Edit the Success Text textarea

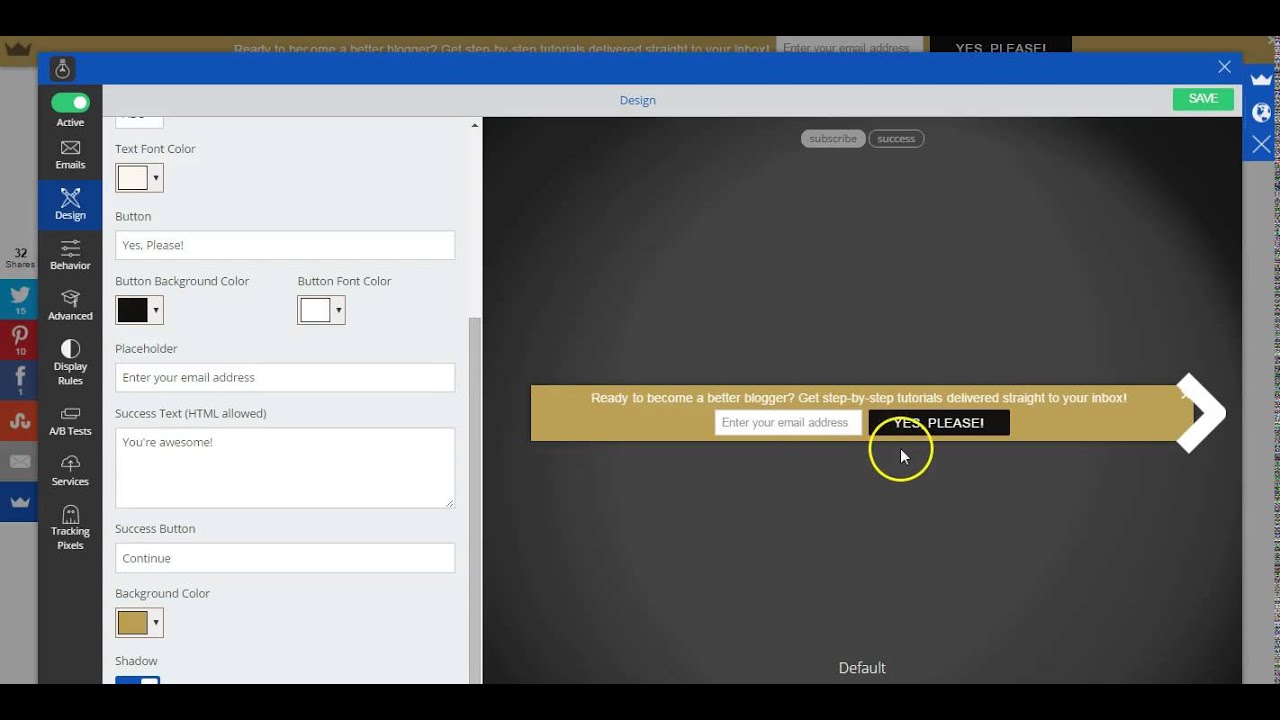285,468
